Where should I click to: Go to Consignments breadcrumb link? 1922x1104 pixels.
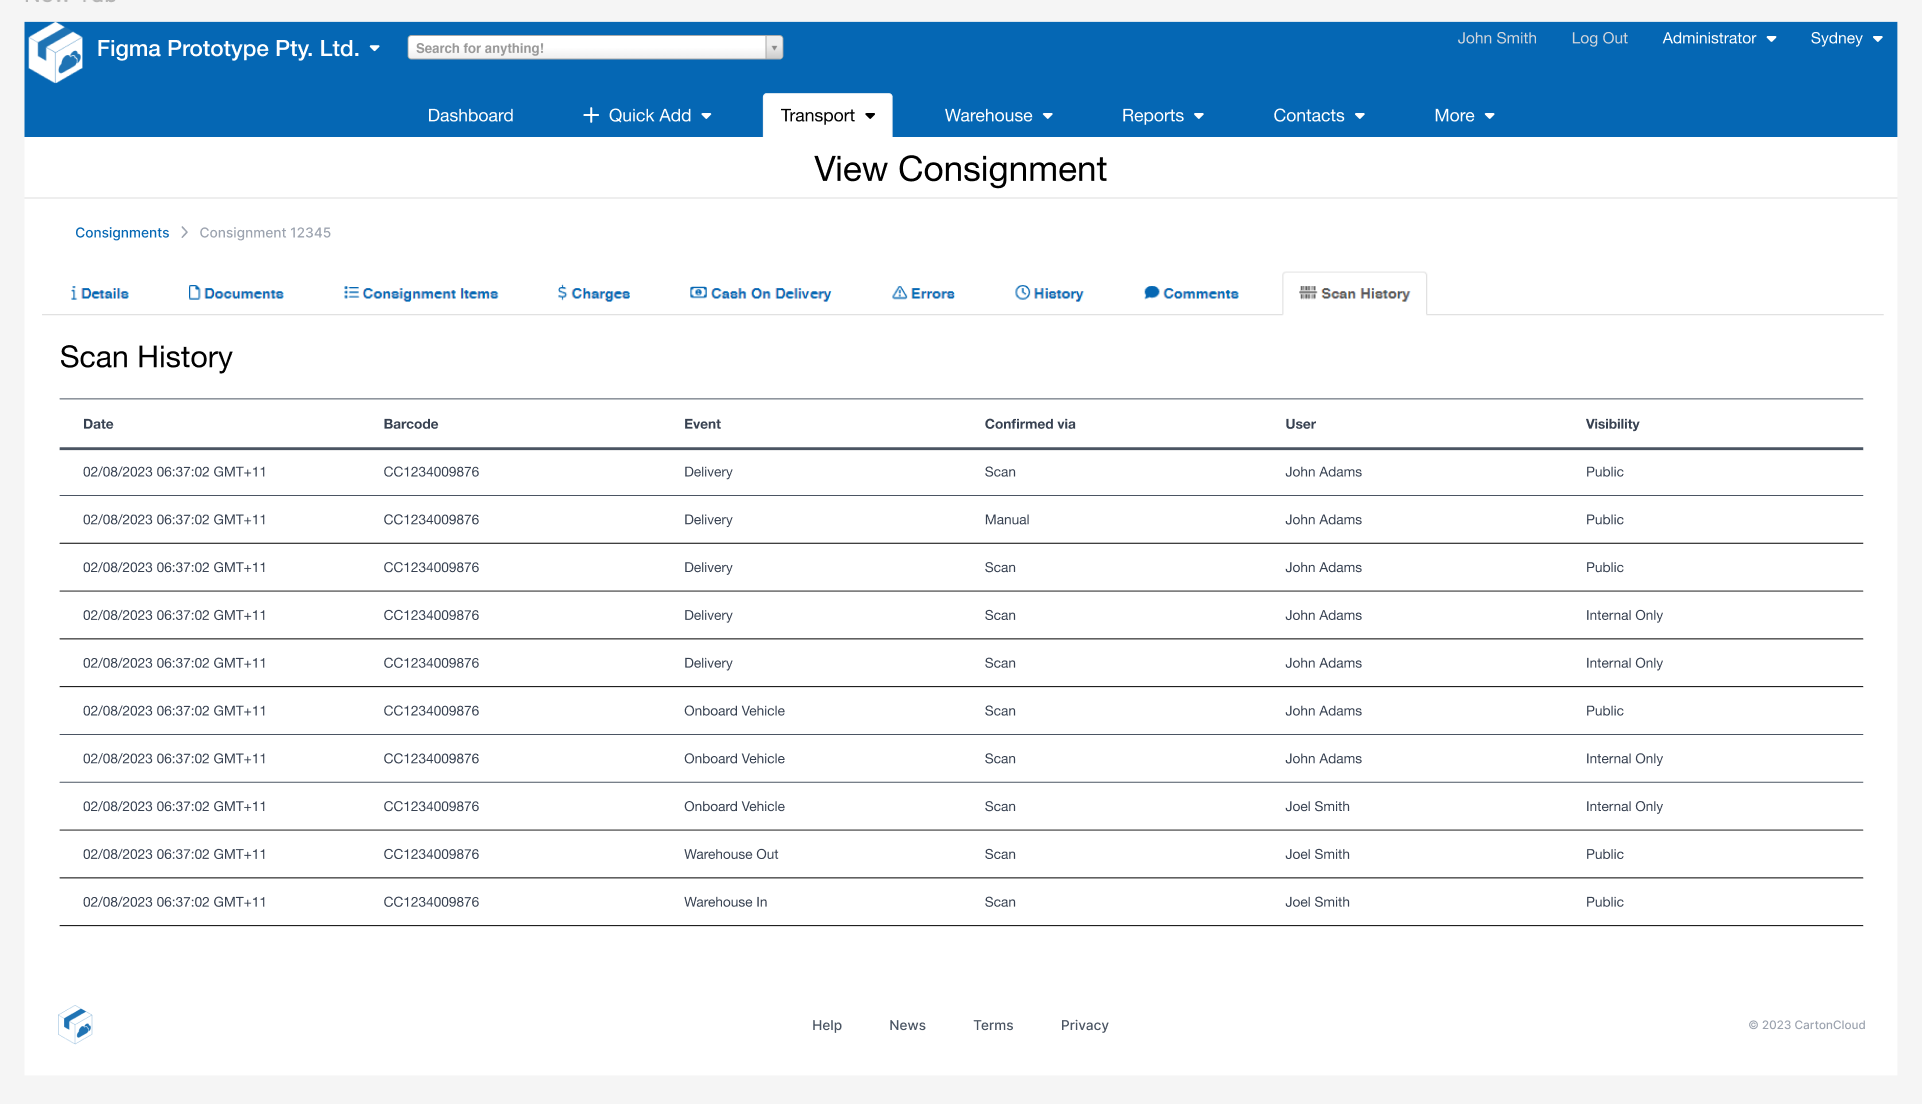(122, 232)
